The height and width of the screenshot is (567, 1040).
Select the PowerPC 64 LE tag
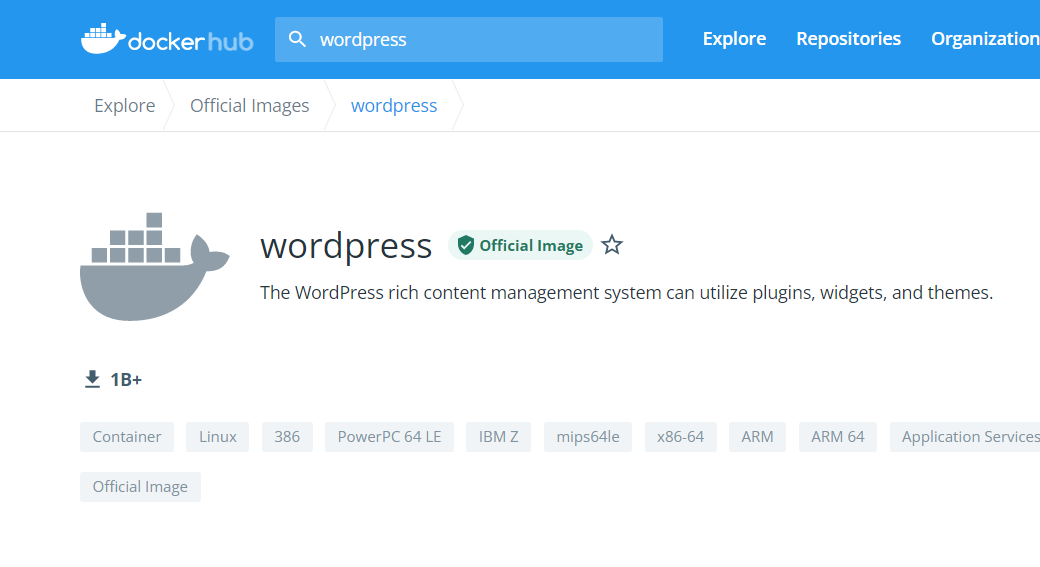(x=389, y=437)
